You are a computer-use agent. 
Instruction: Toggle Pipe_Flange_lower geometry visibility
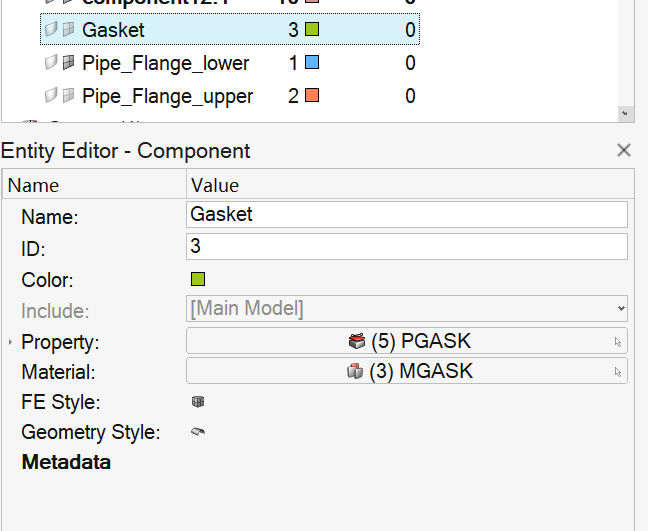point(51,63)
